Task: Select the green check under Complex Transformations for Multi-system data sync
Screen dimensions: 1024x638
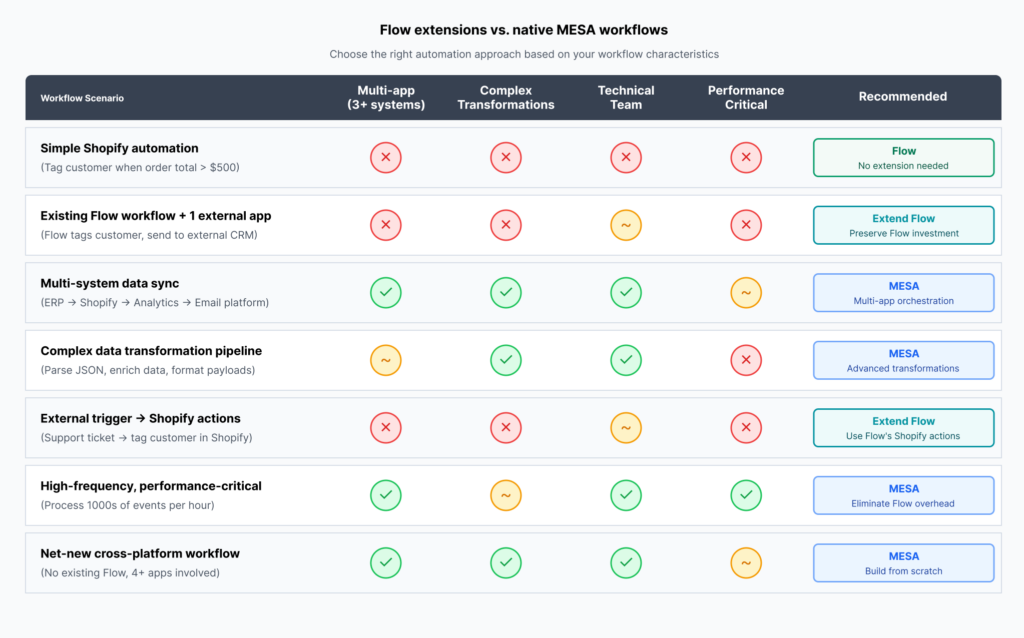Action: click(506, 292)
